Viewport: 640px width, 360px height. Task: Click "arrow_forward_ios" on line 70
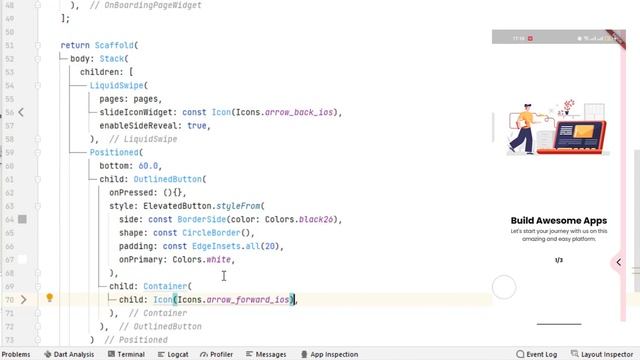(248, 300)
